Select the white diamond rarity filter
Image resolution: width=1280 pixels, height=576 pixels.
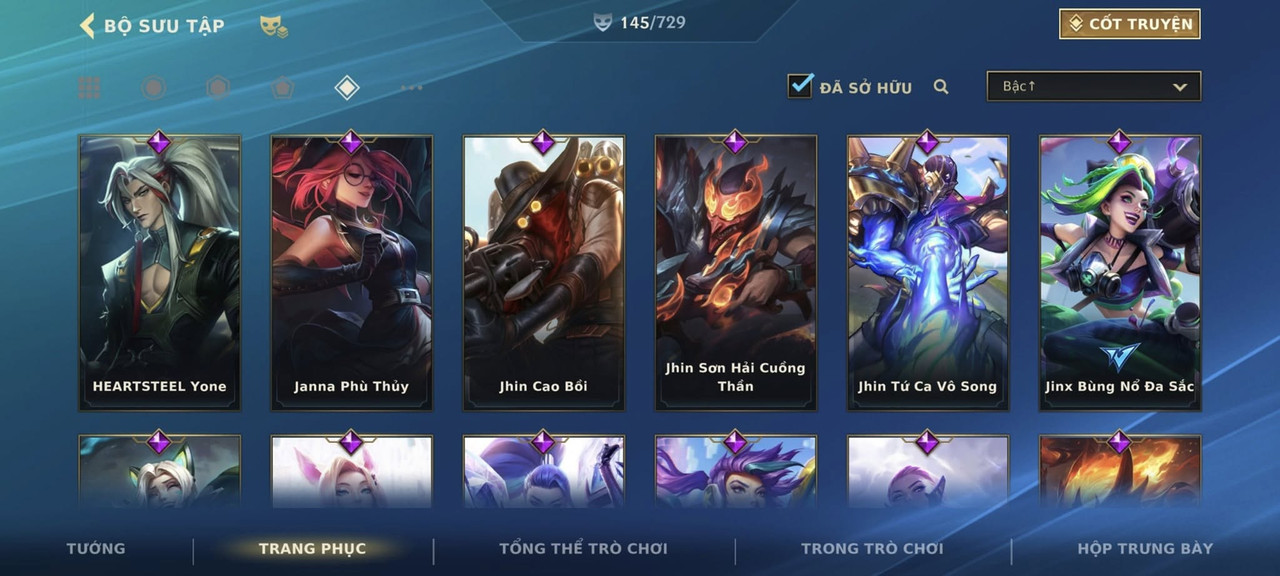tap(346, 88)
